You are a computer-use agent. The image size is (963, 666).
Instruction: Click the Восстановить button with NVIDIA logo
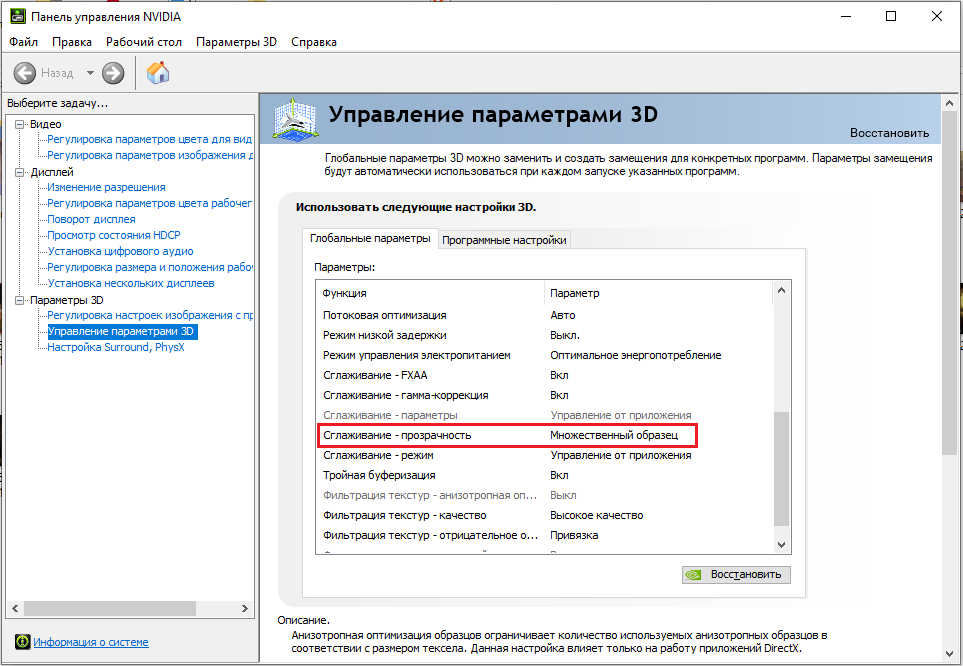736,574
